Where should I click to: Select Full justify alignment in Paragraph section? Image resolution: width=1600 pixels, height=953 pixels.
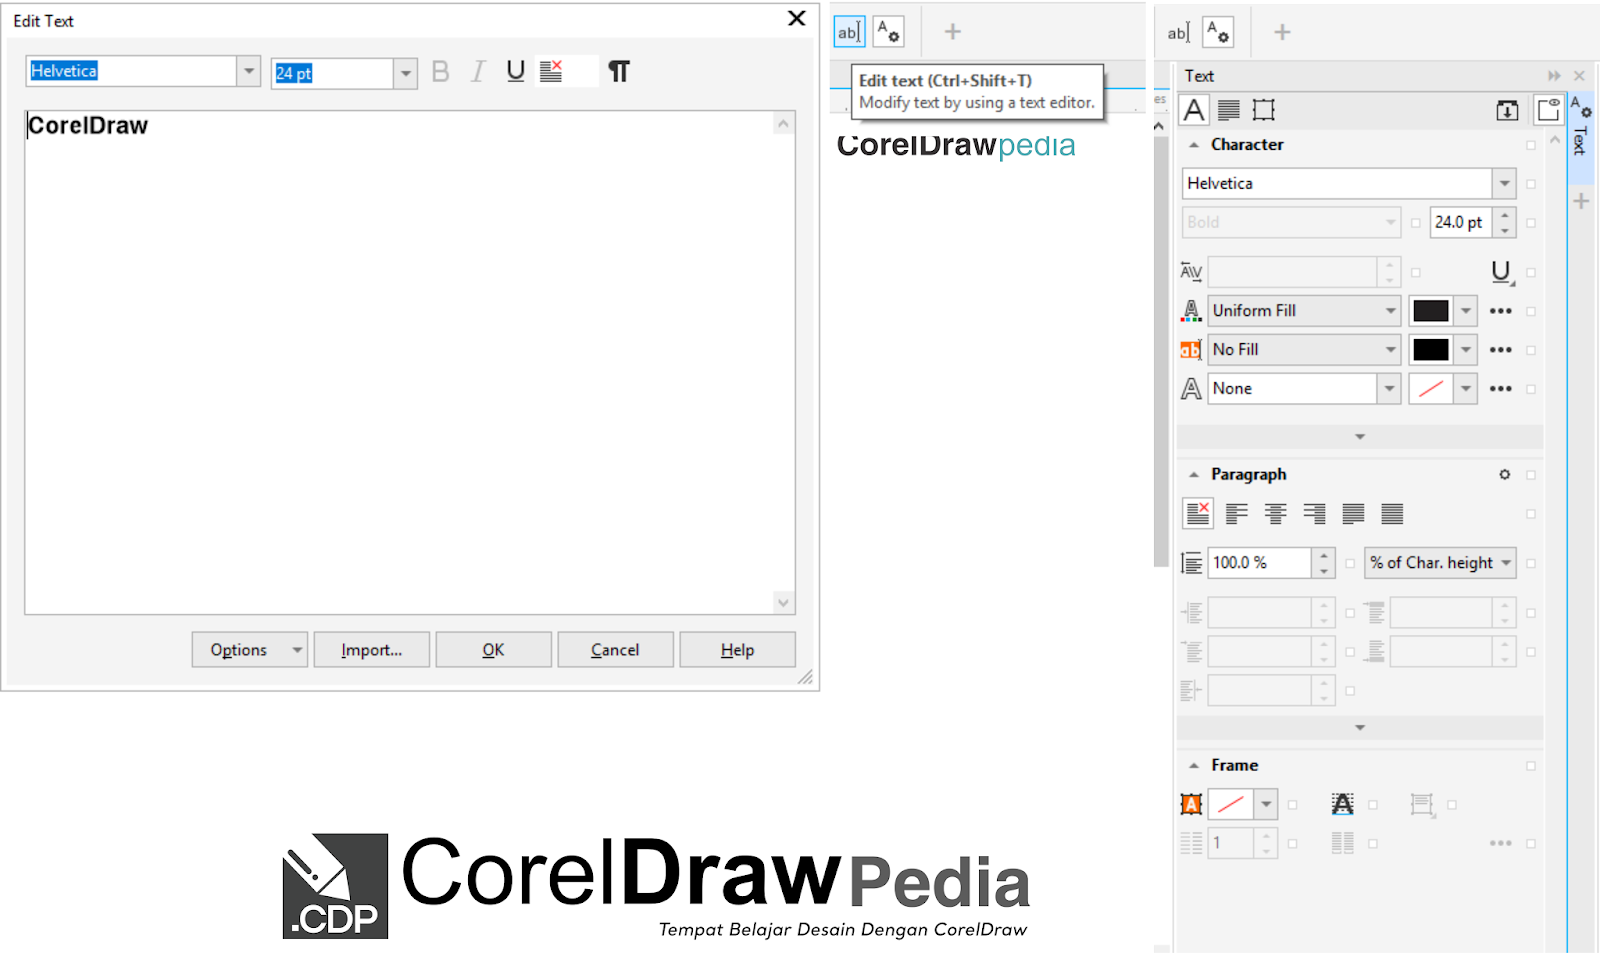1354,514
